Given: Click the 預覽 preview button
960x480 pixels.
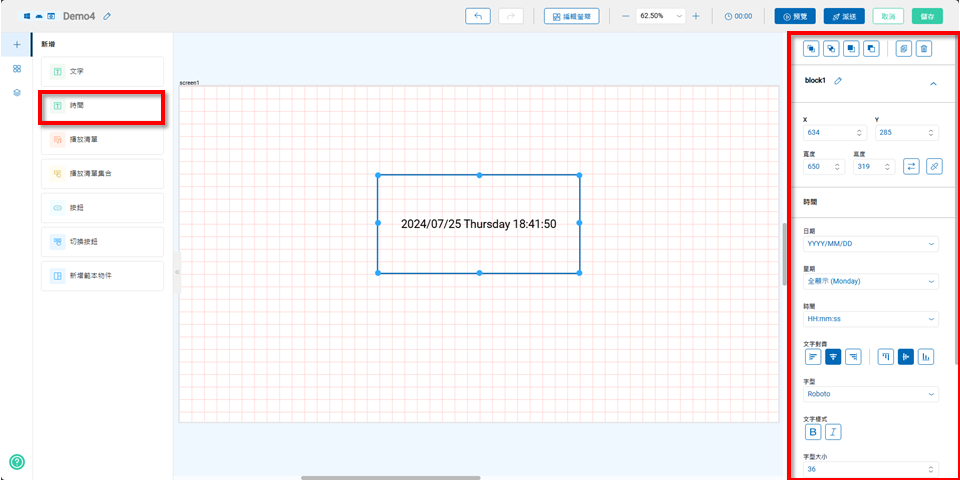Looking at the screenshot, I should [x=794, y=16].
